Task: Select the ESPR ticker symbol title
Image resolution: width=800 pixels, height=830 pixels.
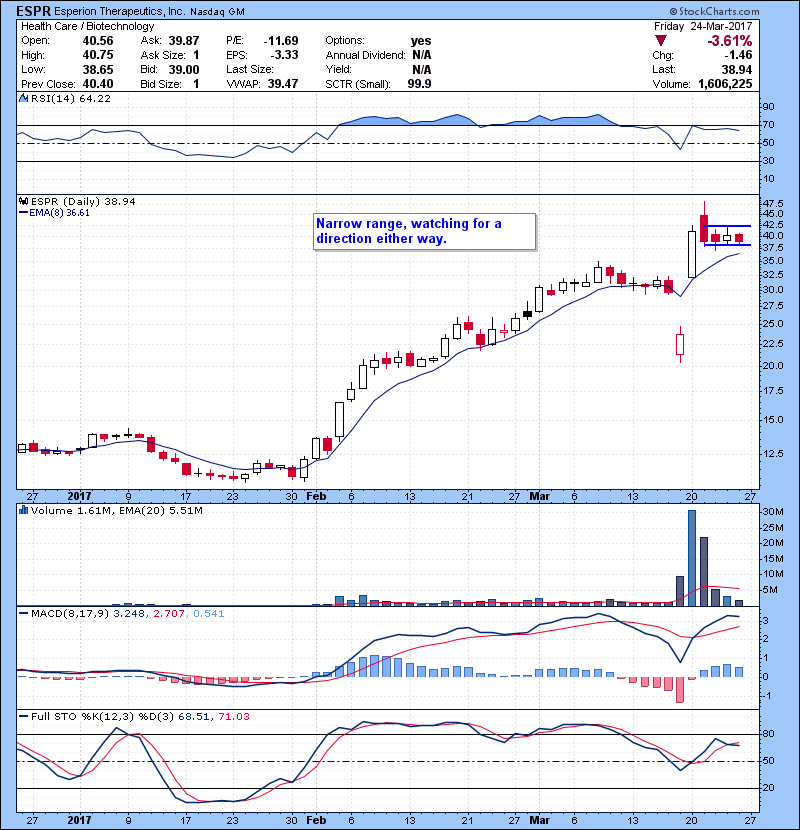Action: (33, 11)
